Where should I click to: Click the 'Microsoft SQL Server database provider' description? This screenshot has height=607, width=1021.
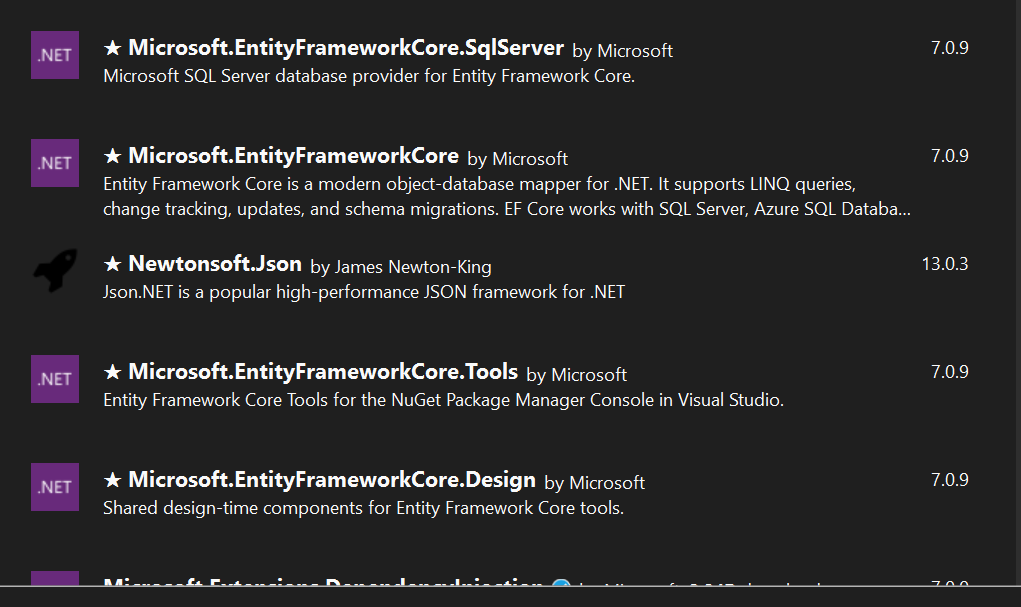pyautogui.click(x=369, y=76)
